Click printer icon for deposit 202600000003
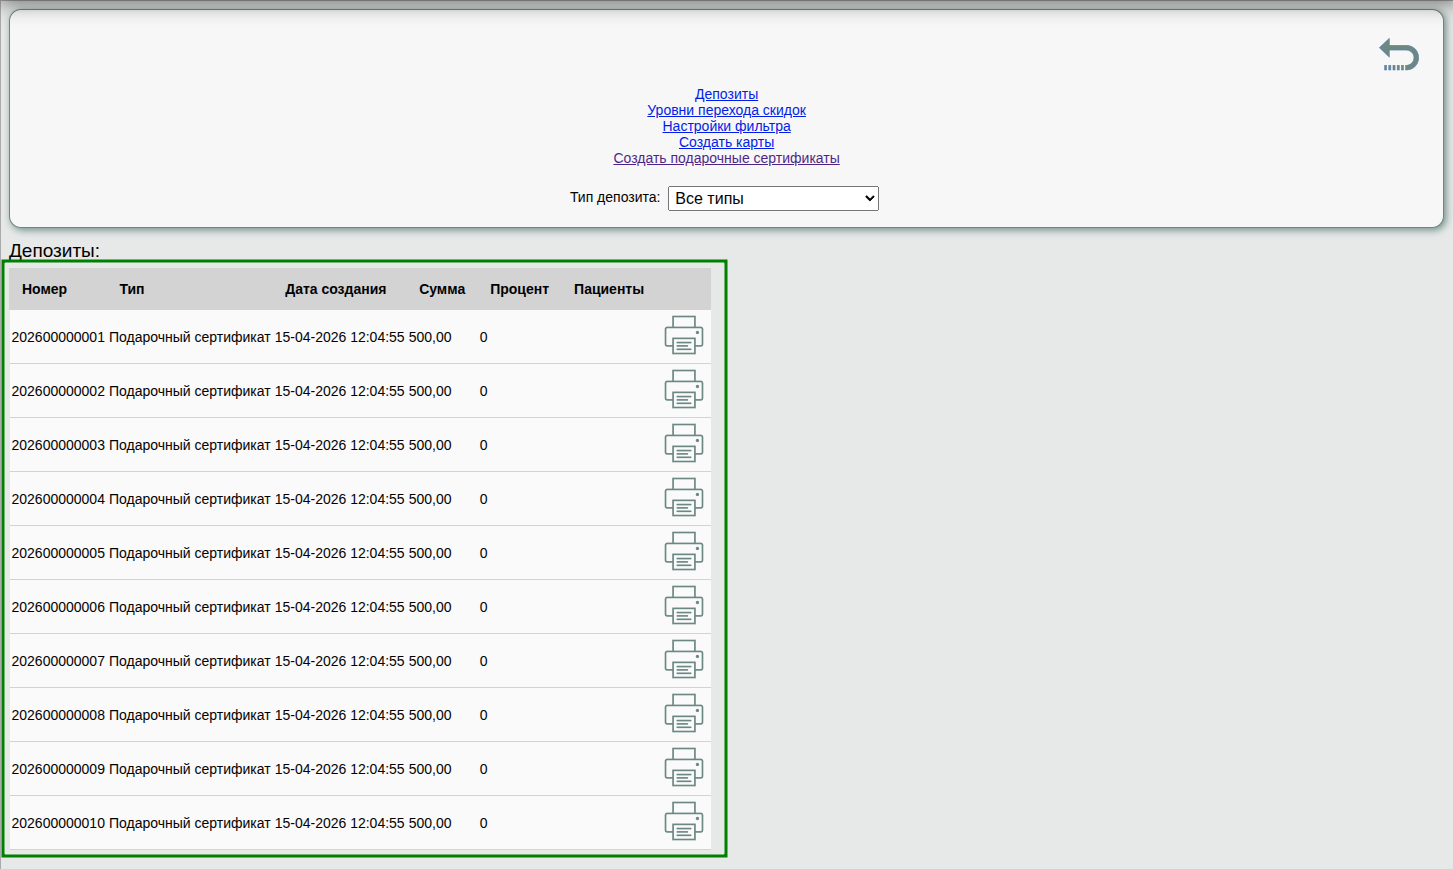 coord(684,444)
